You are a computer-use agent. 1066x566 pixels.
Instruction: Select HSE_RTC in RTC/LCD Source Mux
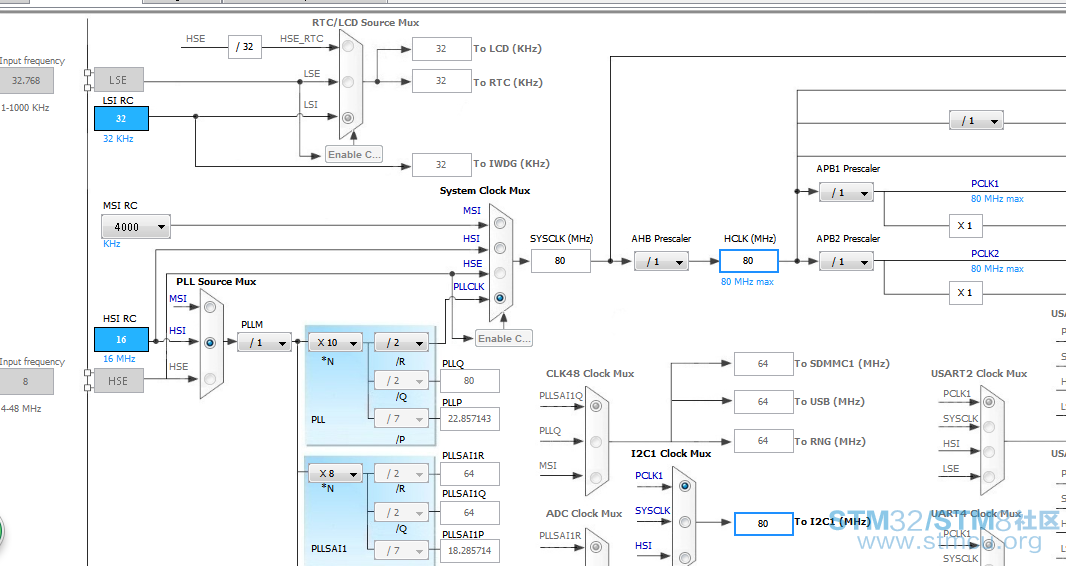coord(348,47)
